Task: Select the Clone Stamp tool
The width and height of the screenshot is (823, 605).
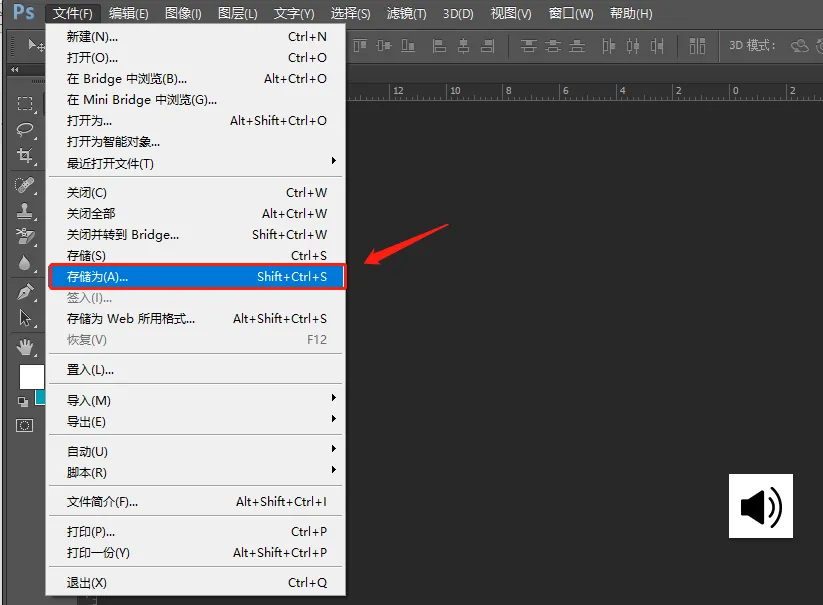Action: pos(25,211)
